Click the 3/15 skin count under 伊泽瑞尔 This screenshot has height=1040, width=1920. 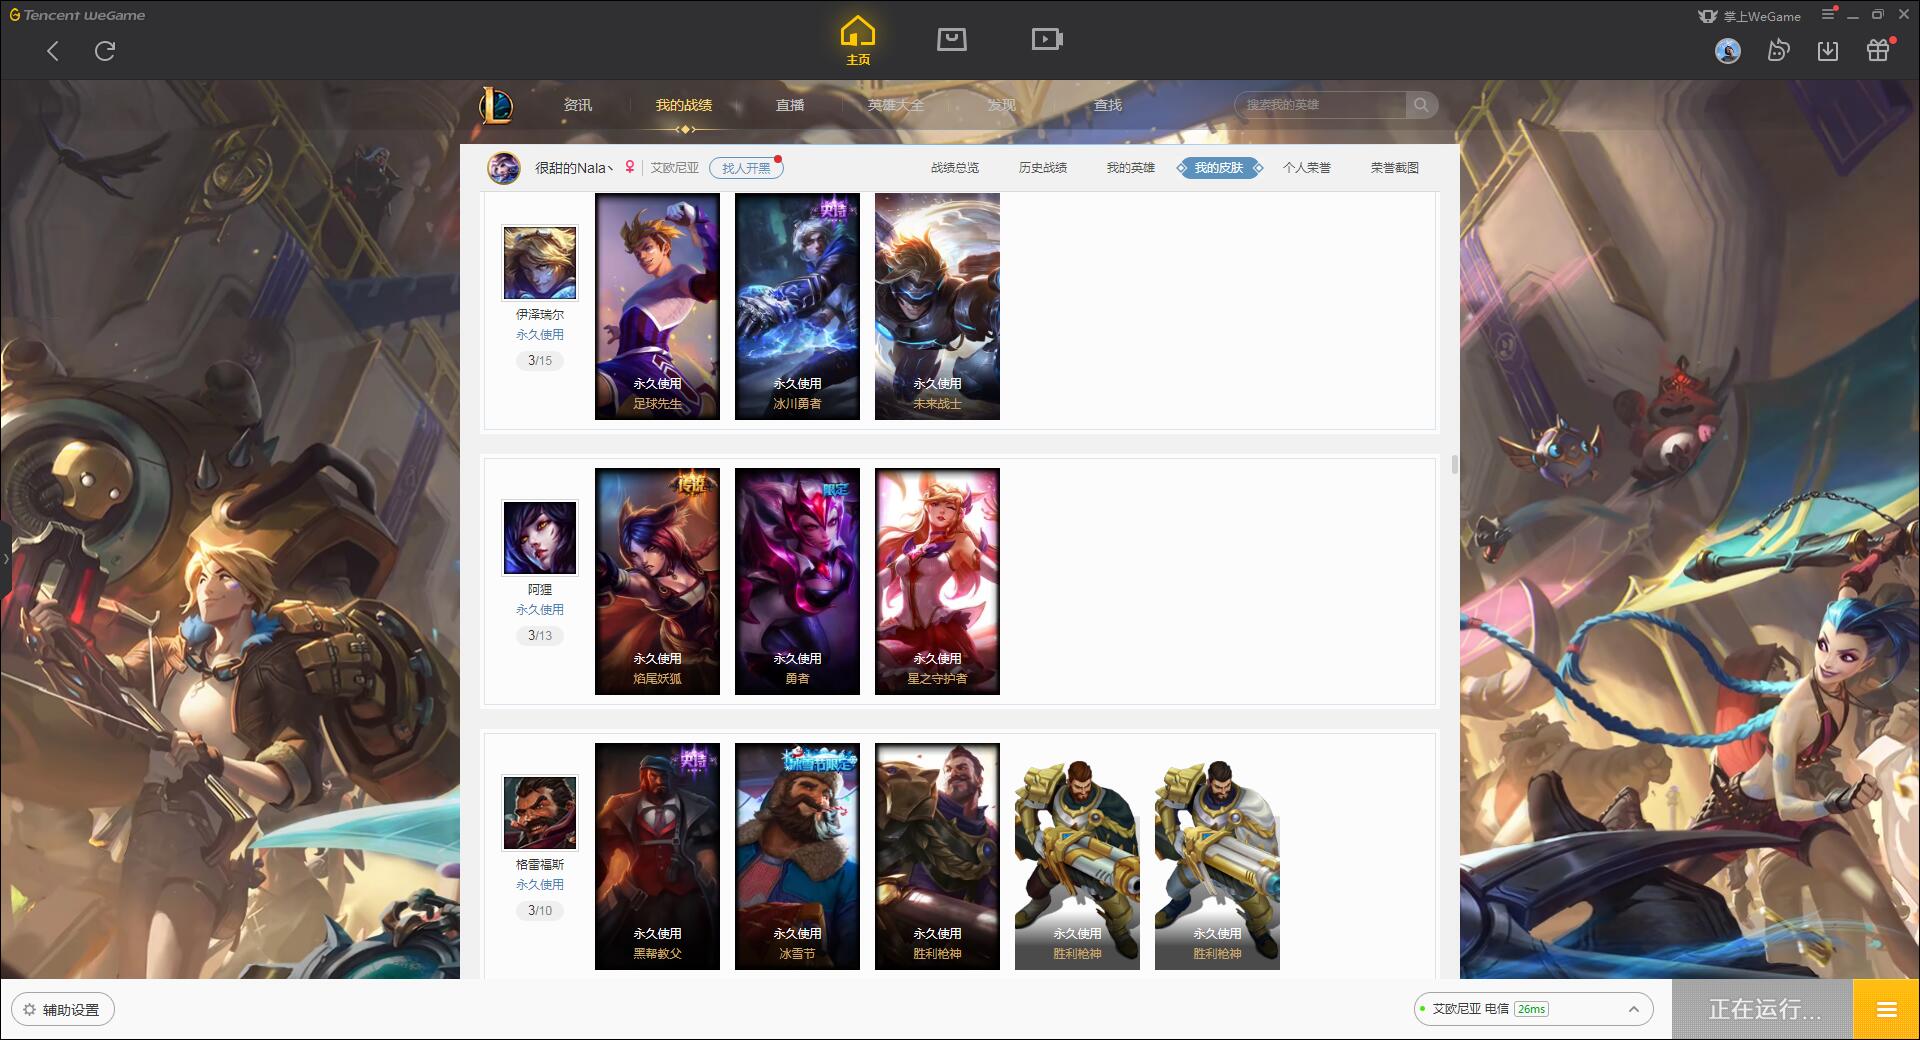pyautogui.click(x=540, y=361)
